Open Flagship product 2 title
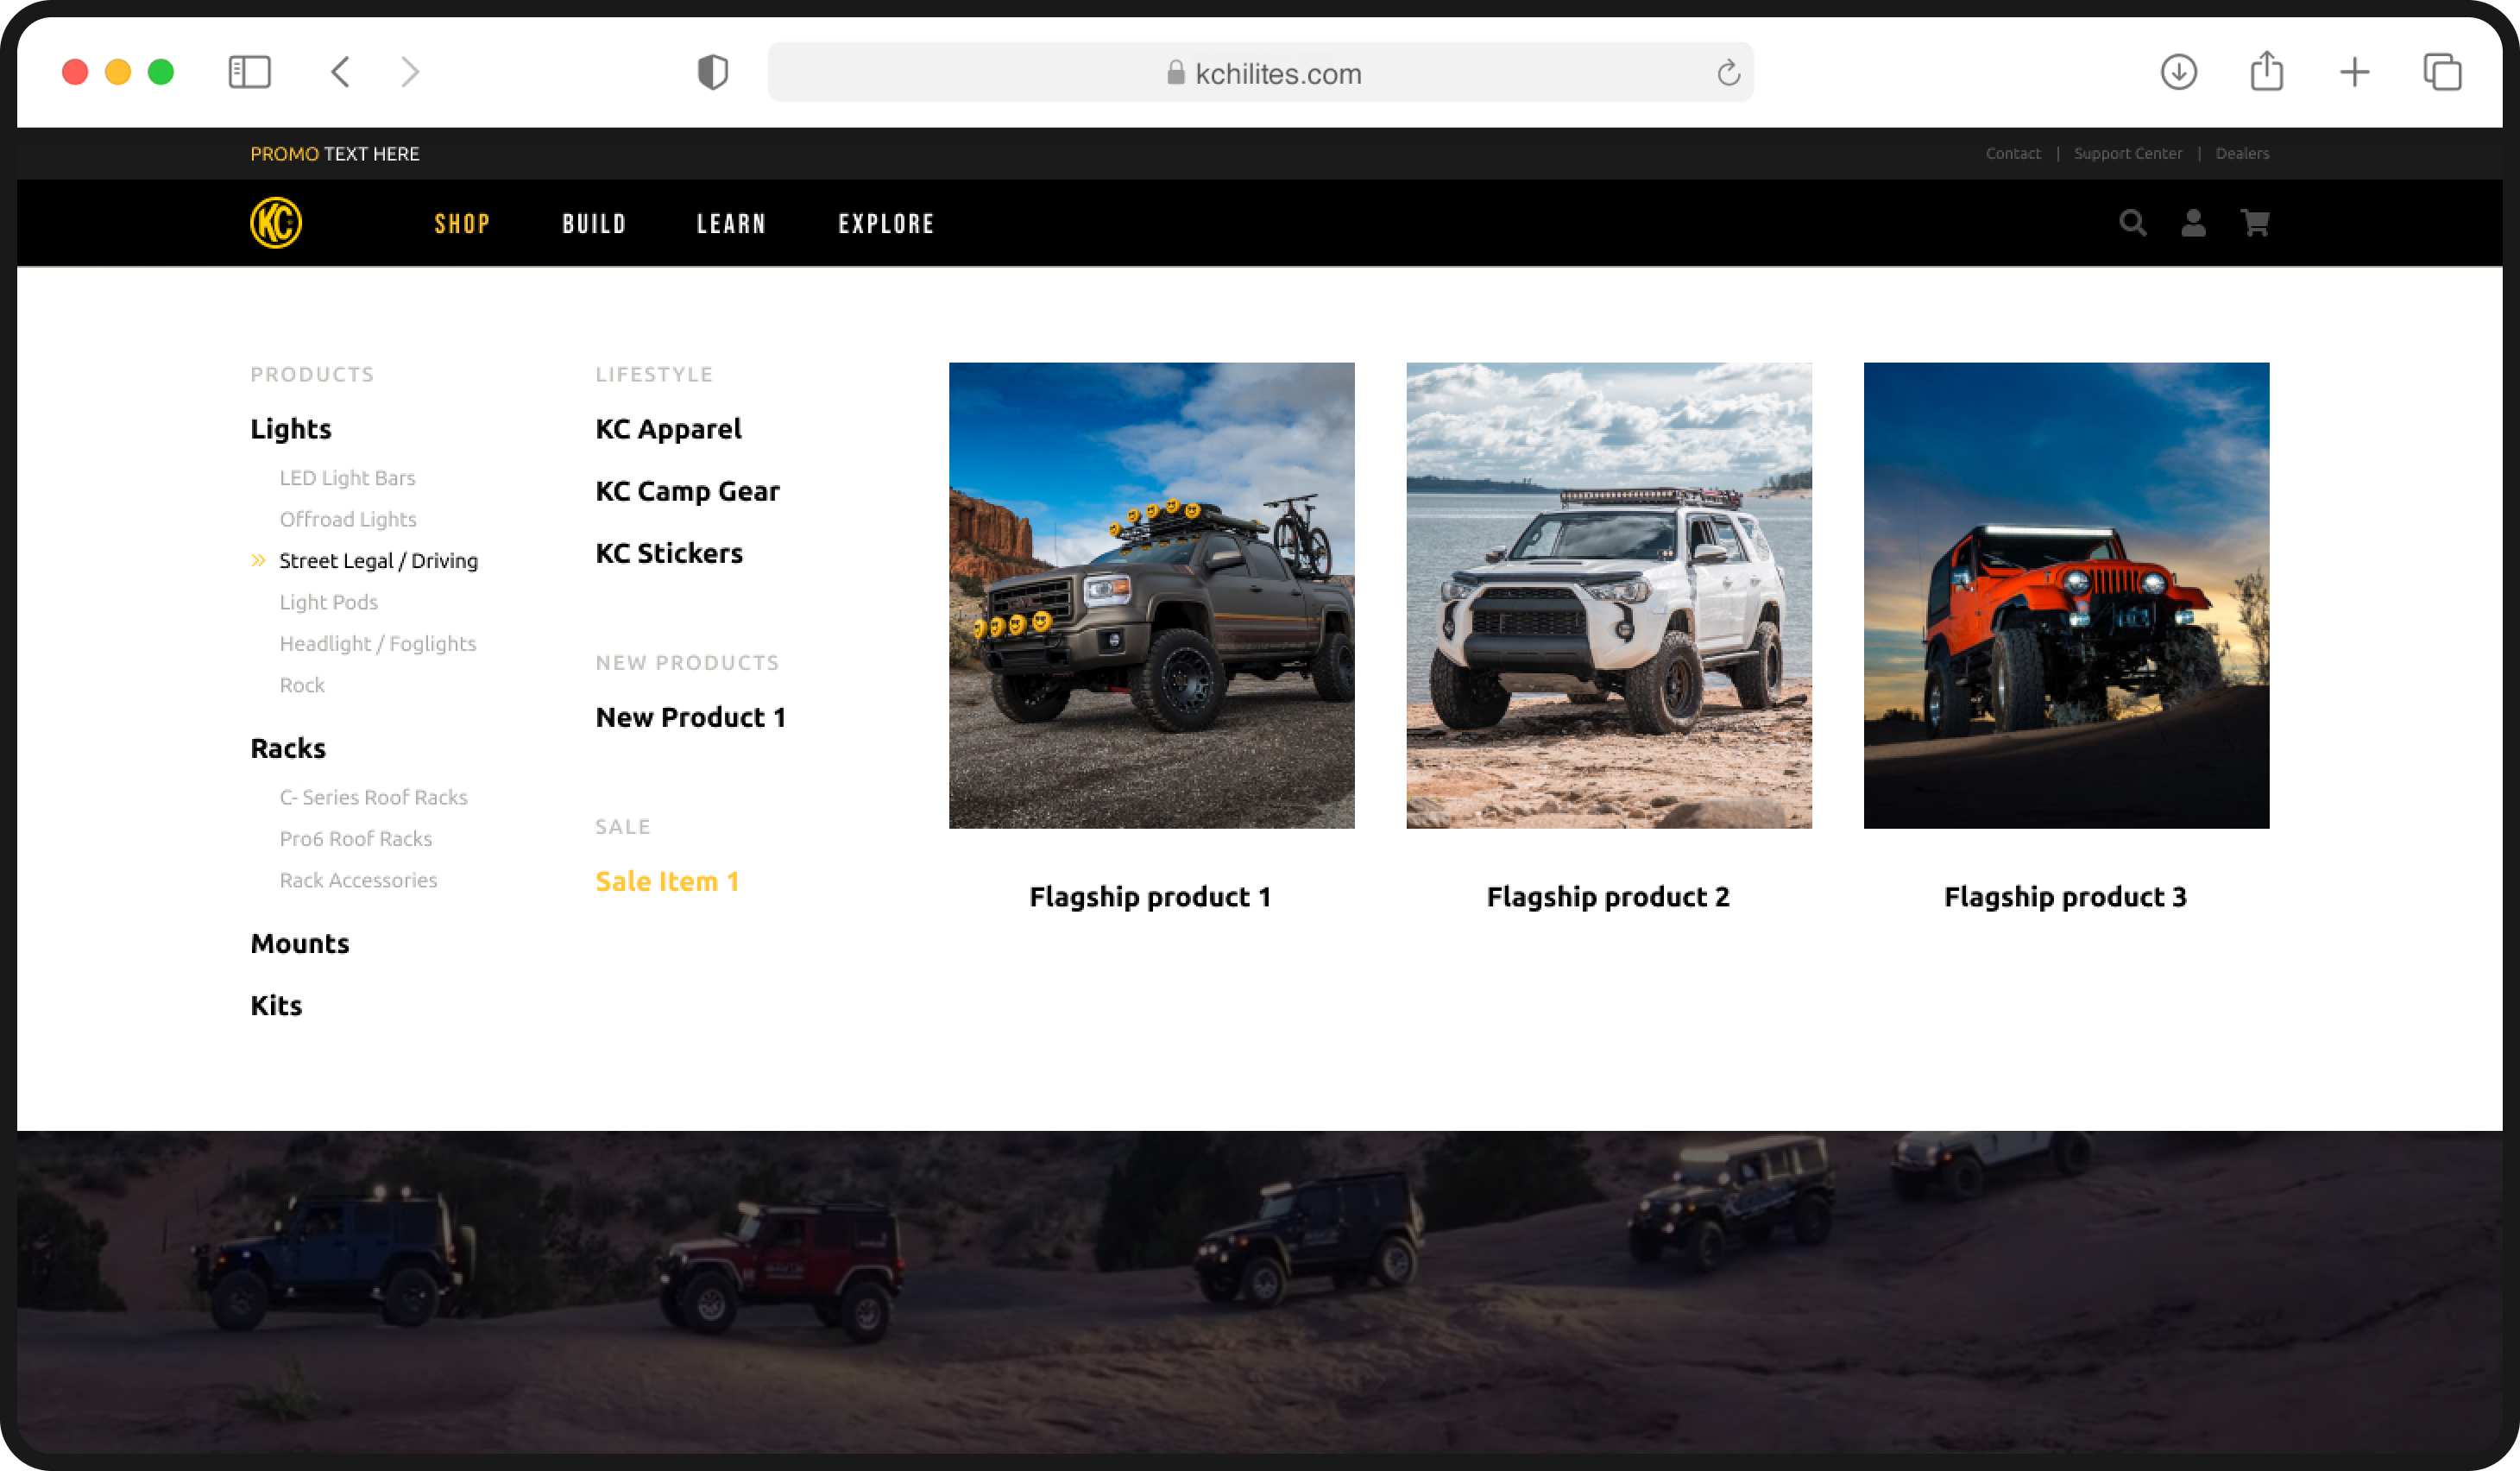This screenshot has height=1471, width=2520. [x=1608, y=897]
